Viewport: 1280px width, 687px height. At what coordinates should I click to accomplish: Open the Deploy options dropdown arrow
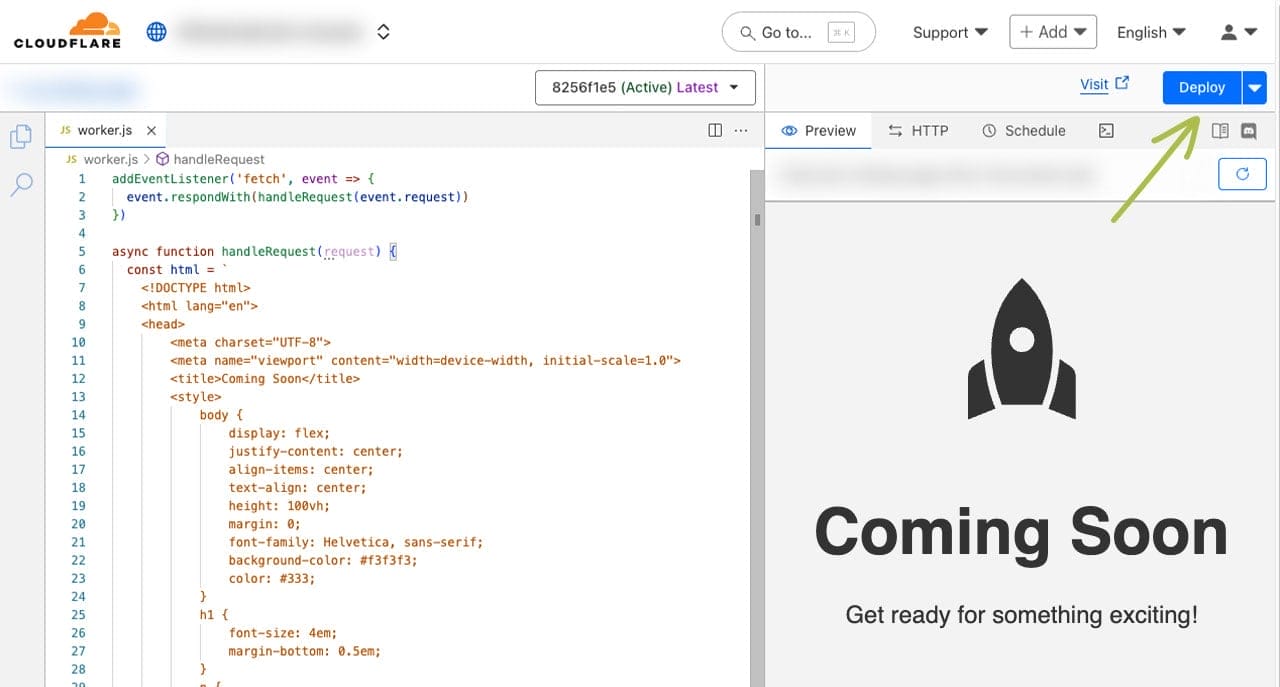1255,88
